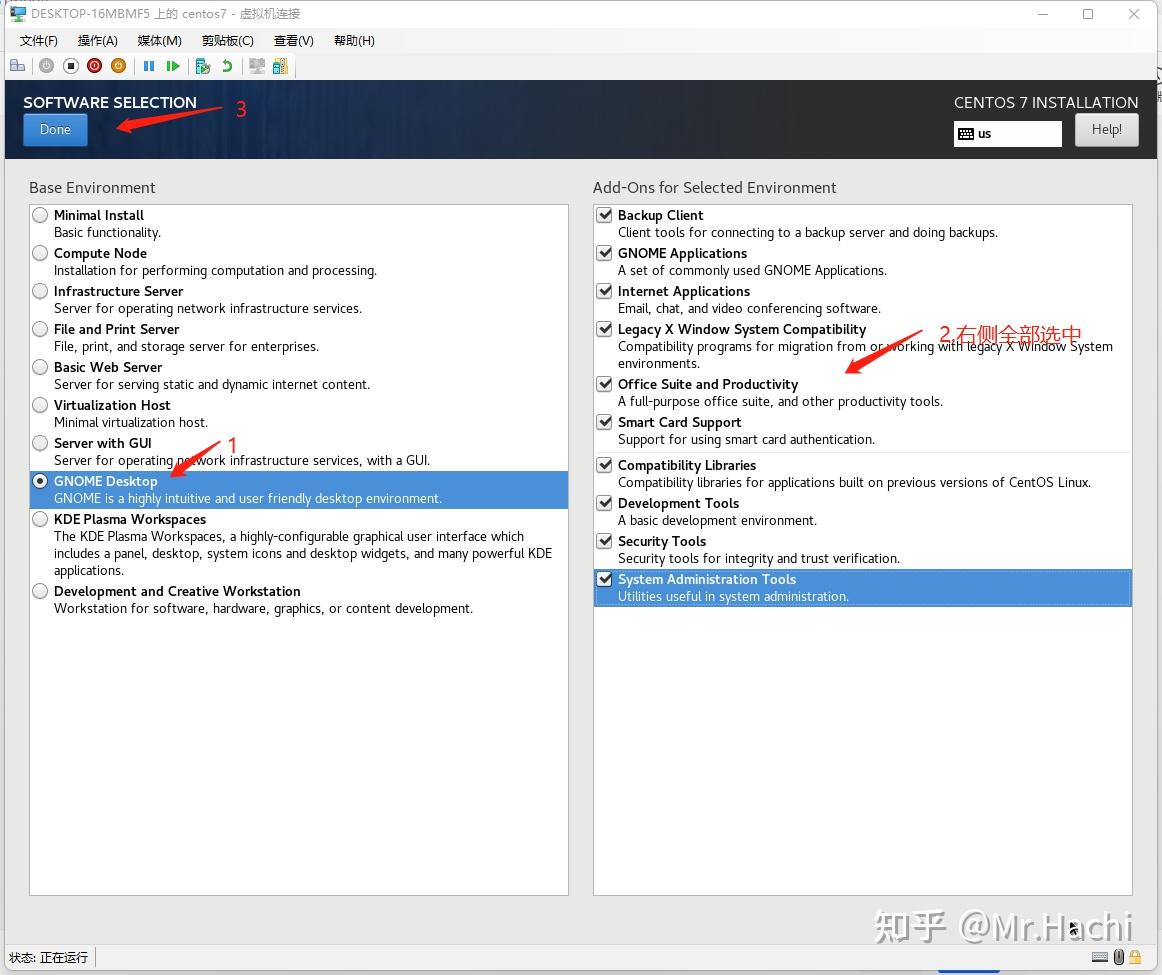This screenshot has width=1162, height=975.
Task: Open the 媒体(M) menu
Action: (159, 41)
